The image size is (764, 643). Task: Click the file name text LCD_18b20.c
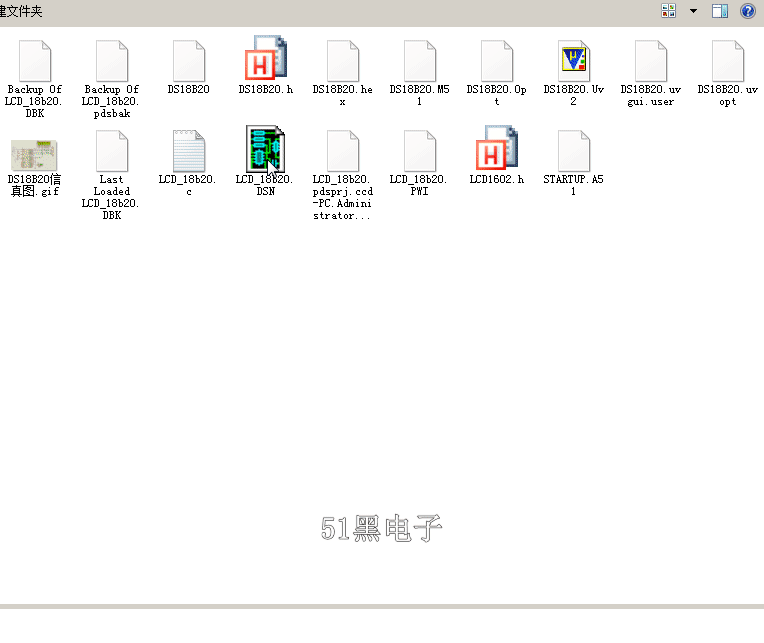click(188, 185)
